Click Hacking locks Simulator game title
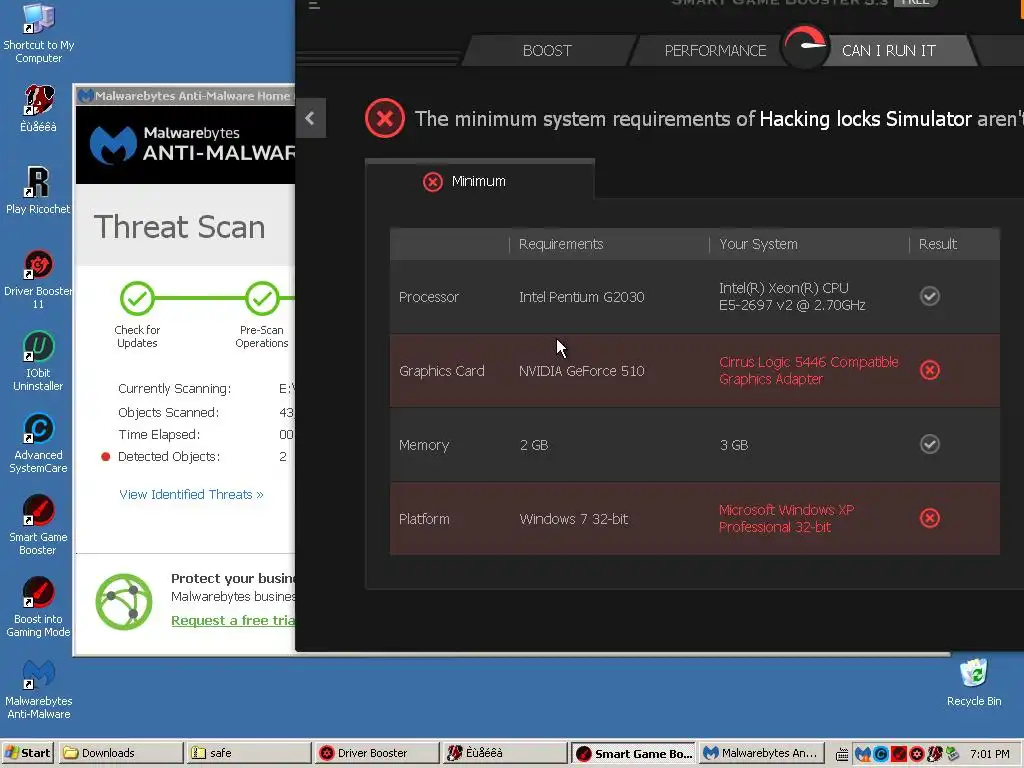The height and width of the screenshot is (768, 1024). [x=865, y=119]
